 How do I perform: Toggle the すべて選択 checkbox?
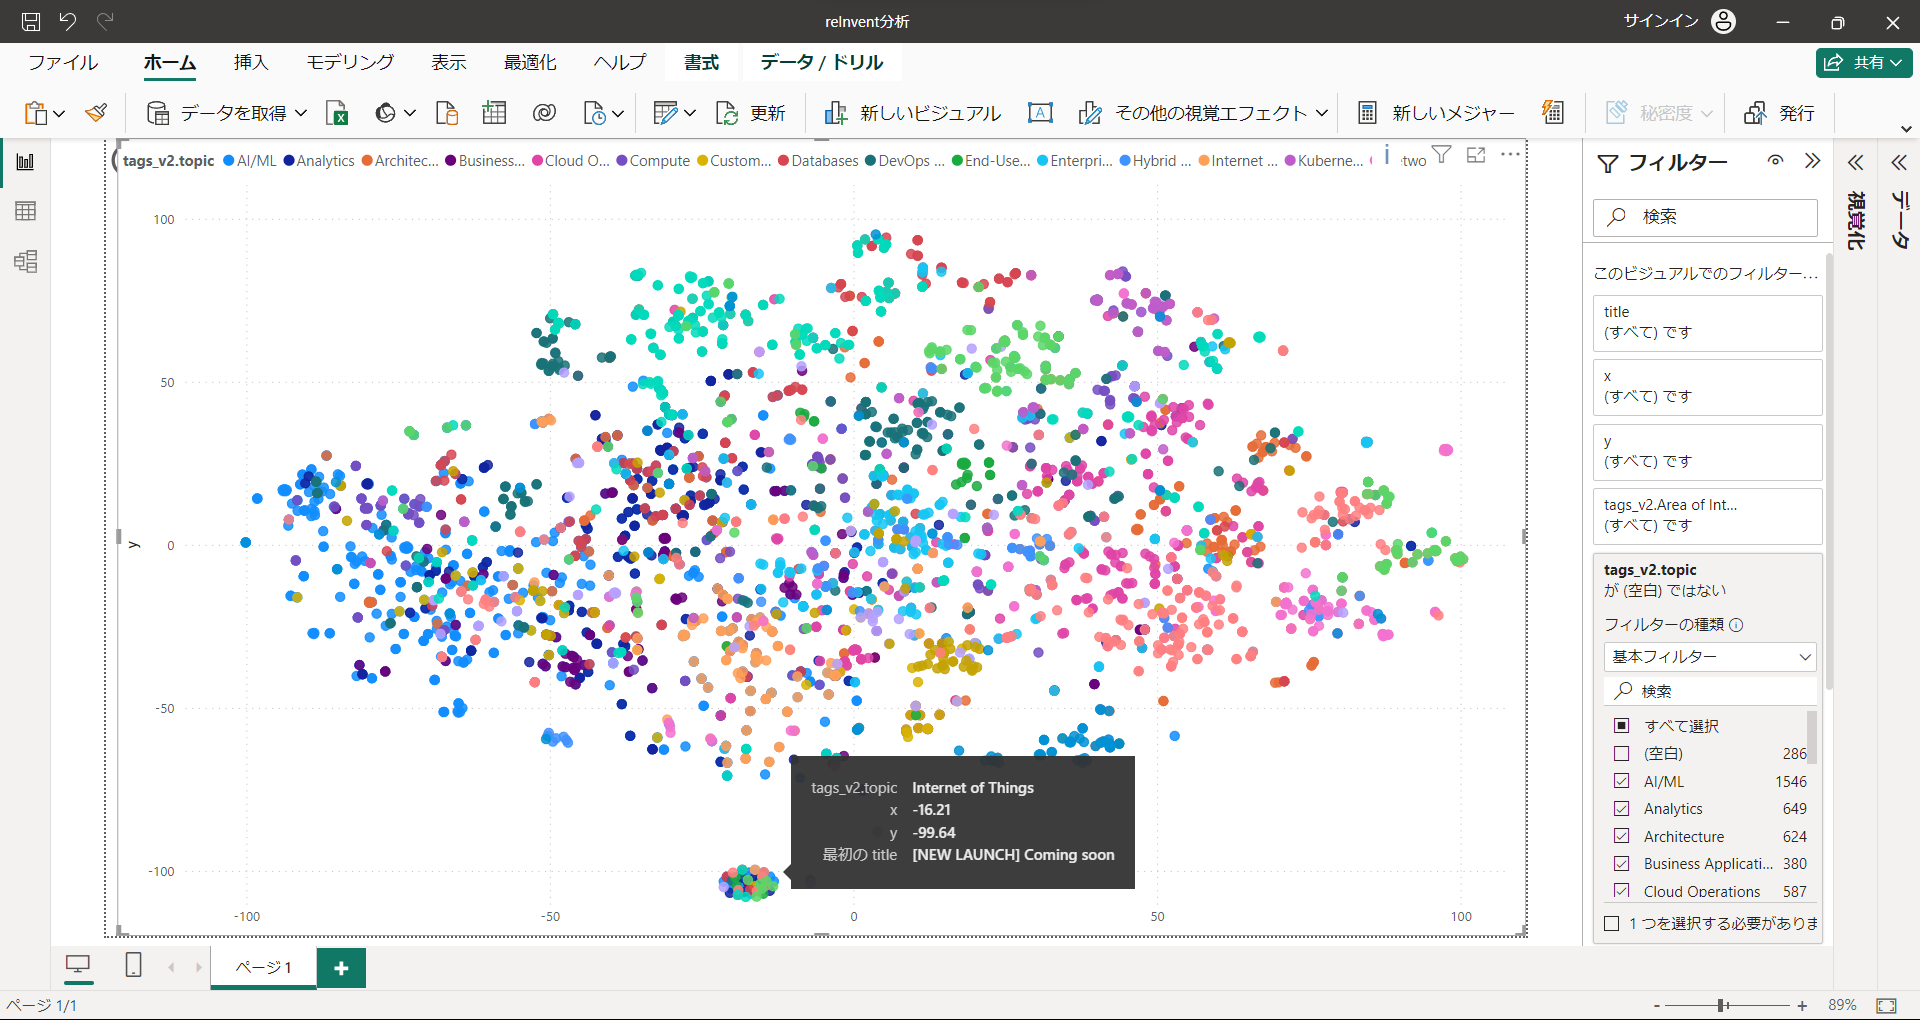[1622, 726]
